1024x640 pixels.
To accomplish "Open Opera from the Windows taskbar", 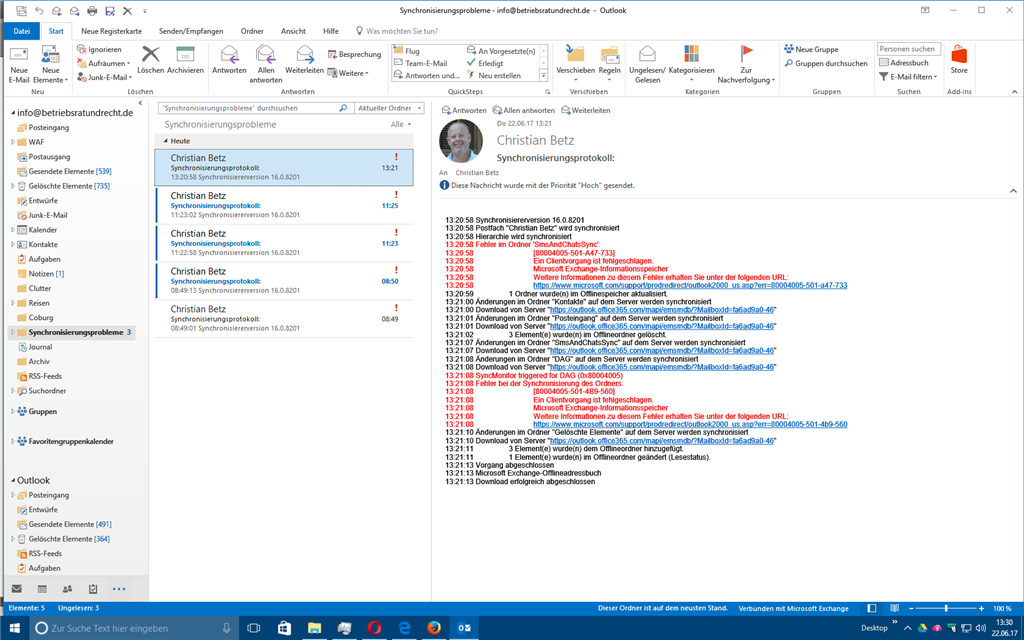I will (x=374, y=628).
